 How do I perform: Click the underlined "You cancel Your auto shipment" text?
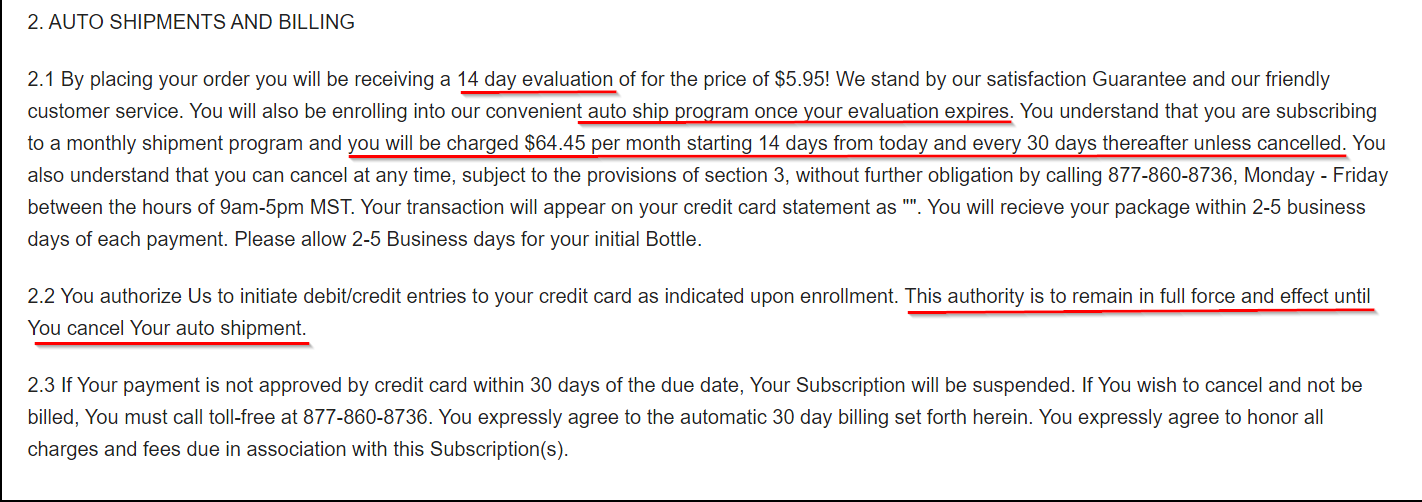[166, 329]
